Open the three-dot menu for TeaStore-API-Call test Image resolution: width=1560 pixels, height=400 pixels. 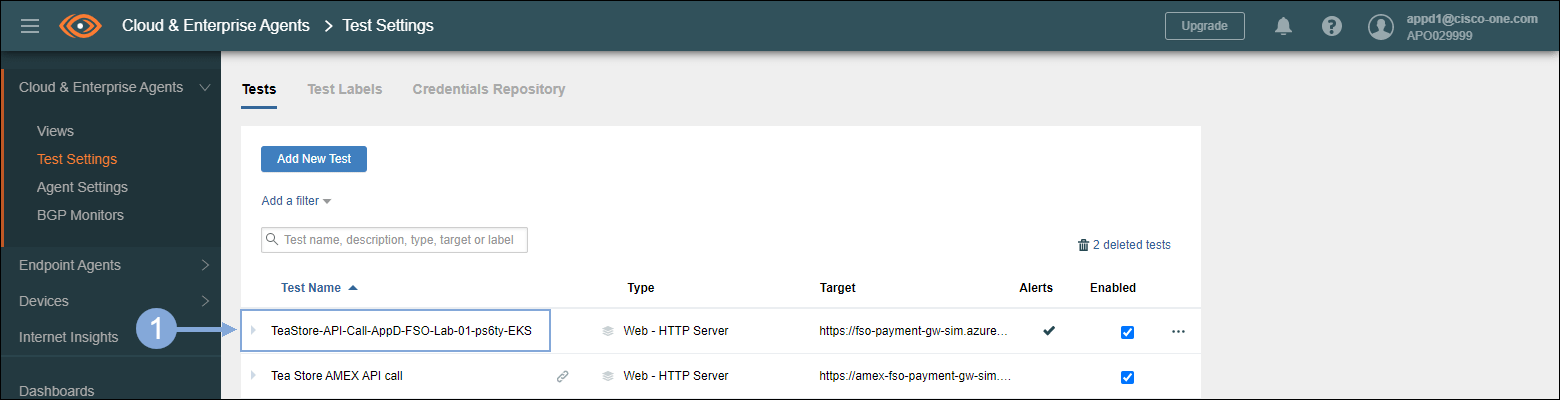[1178, 331]
